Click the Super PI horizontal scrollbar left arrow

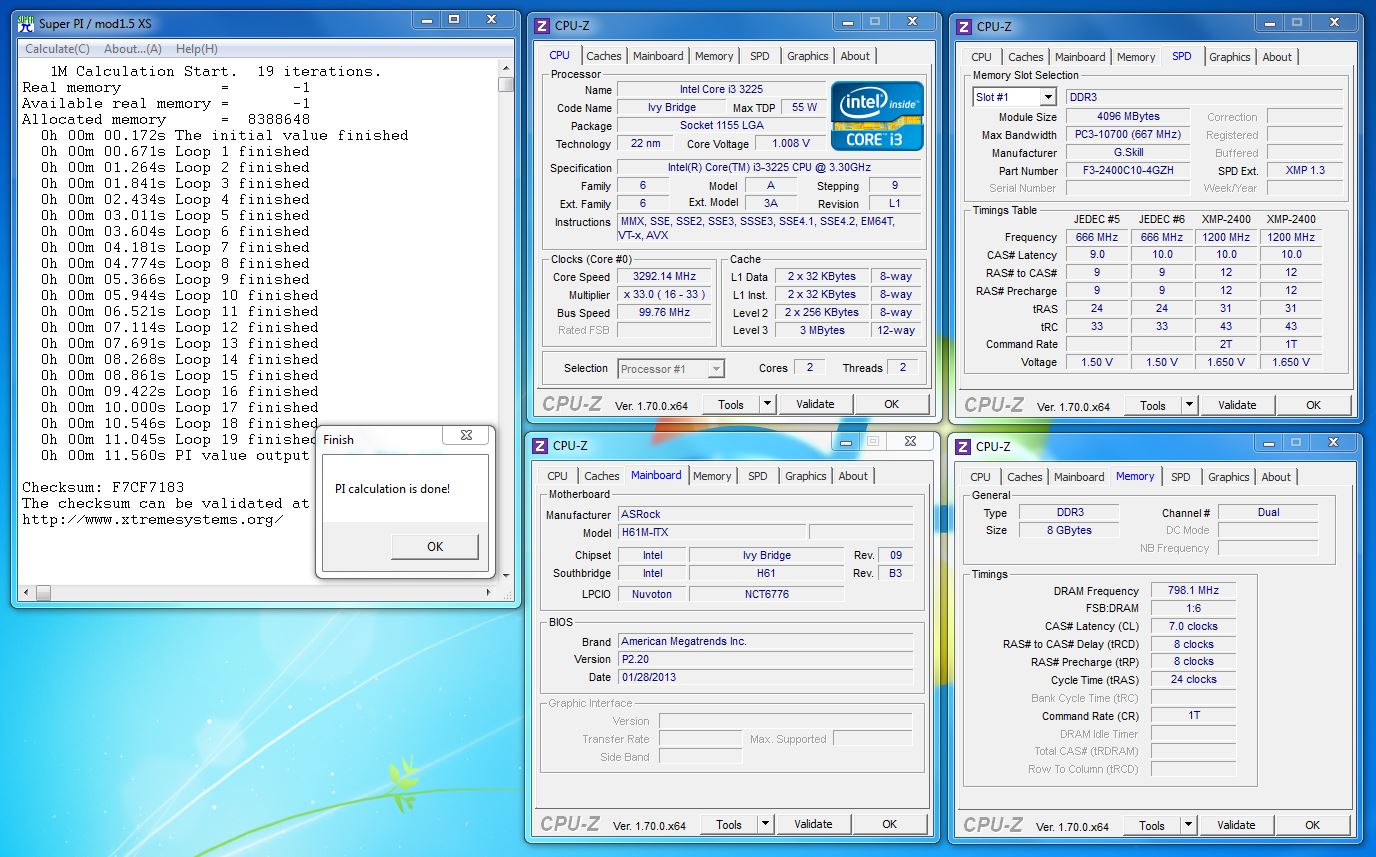[27, 593]
